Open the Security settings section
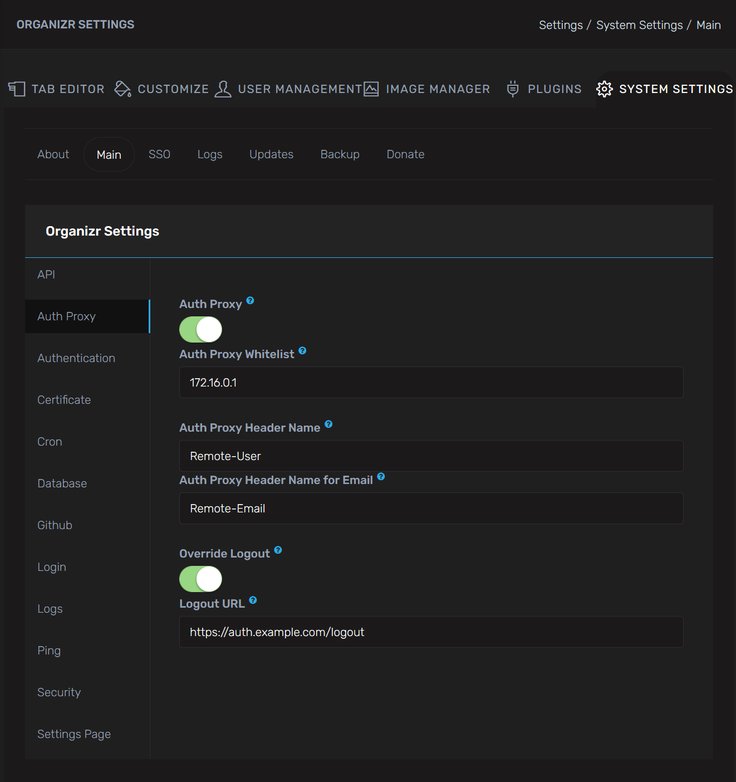The width and height of the screenshot is (736, 782). coord(59,692)
